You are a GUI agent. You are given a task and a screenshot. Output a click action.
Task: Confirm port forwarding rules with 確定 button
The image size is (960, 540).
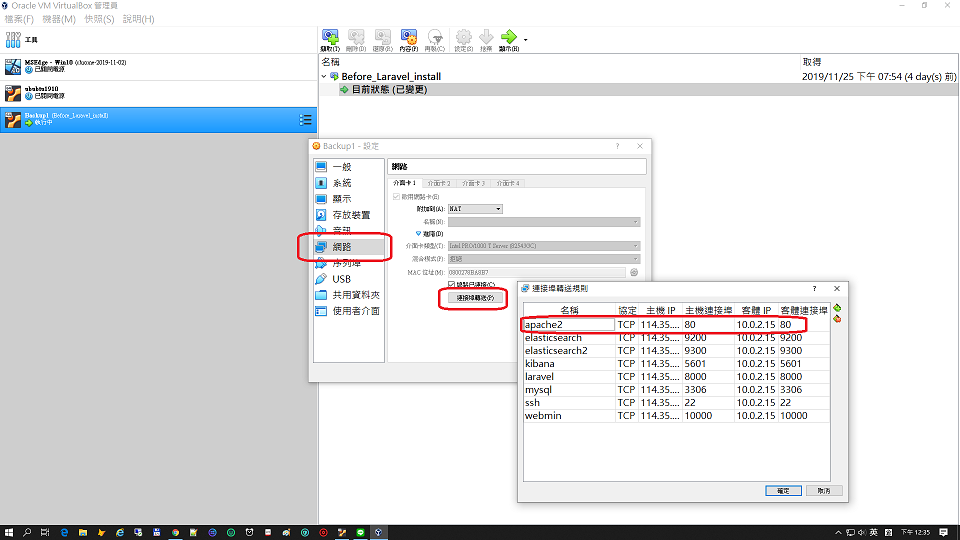tap(783, 491)
